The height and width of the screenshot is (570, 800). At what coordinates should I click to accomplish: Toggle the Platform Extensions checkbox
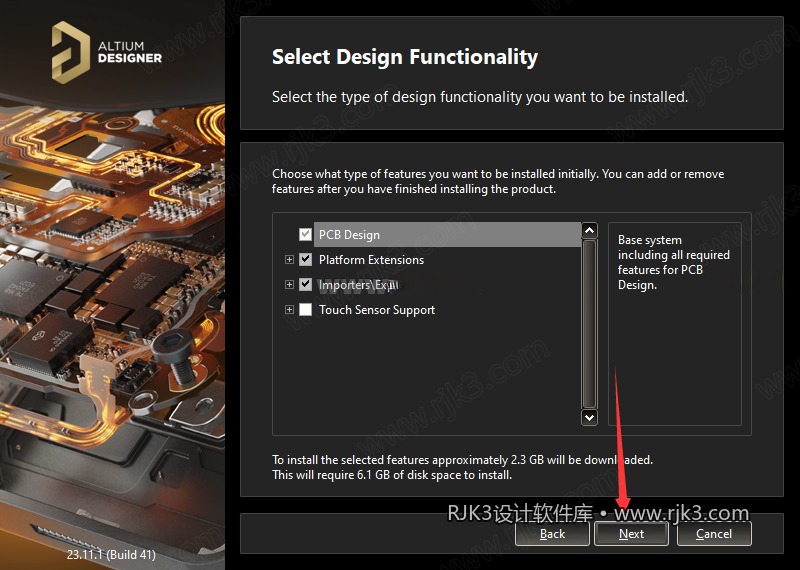pyautogui.click(x=305, y=259)
